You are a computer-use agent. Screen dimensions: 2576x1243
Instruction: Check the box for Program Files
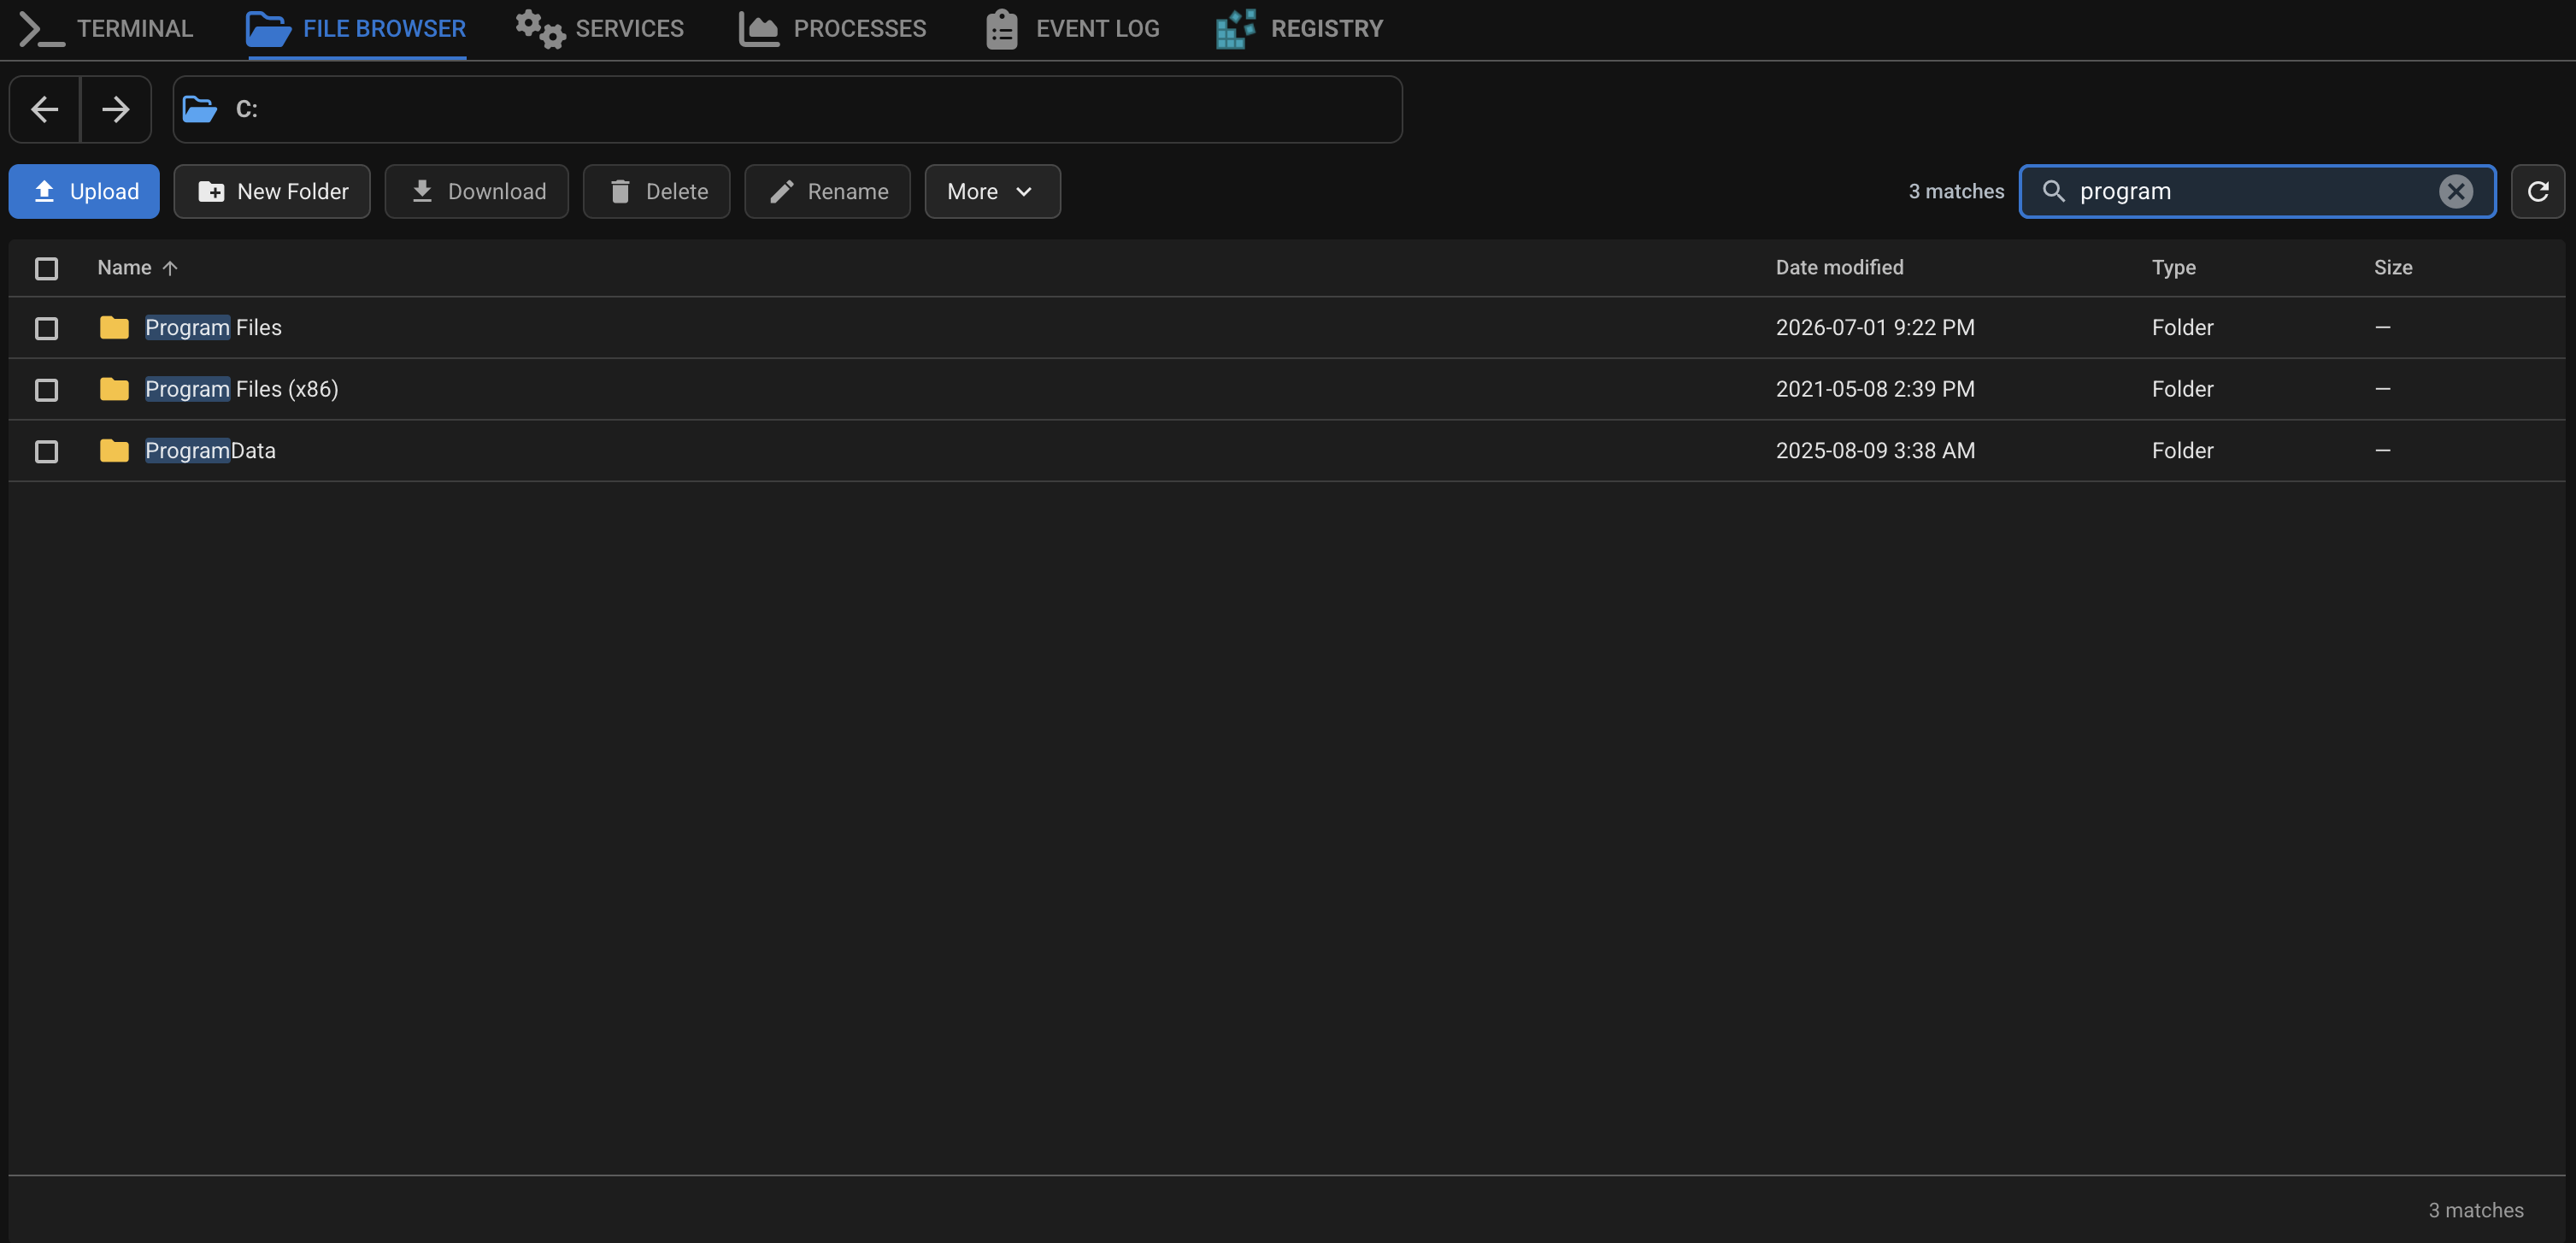[46, 328]
